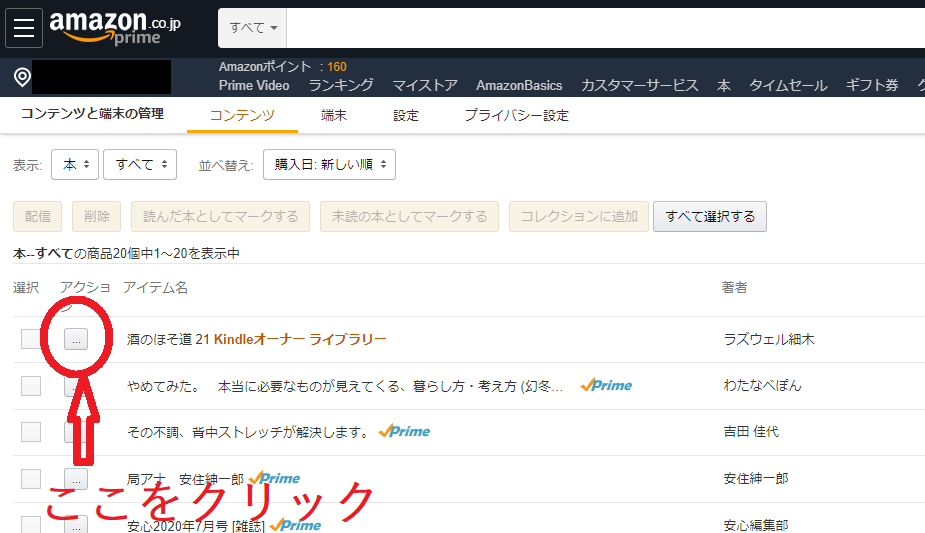The image size is (925, 533).
Task: Click the delivery location pin icon
Action: pyautogui.click(x=22, y=77)
